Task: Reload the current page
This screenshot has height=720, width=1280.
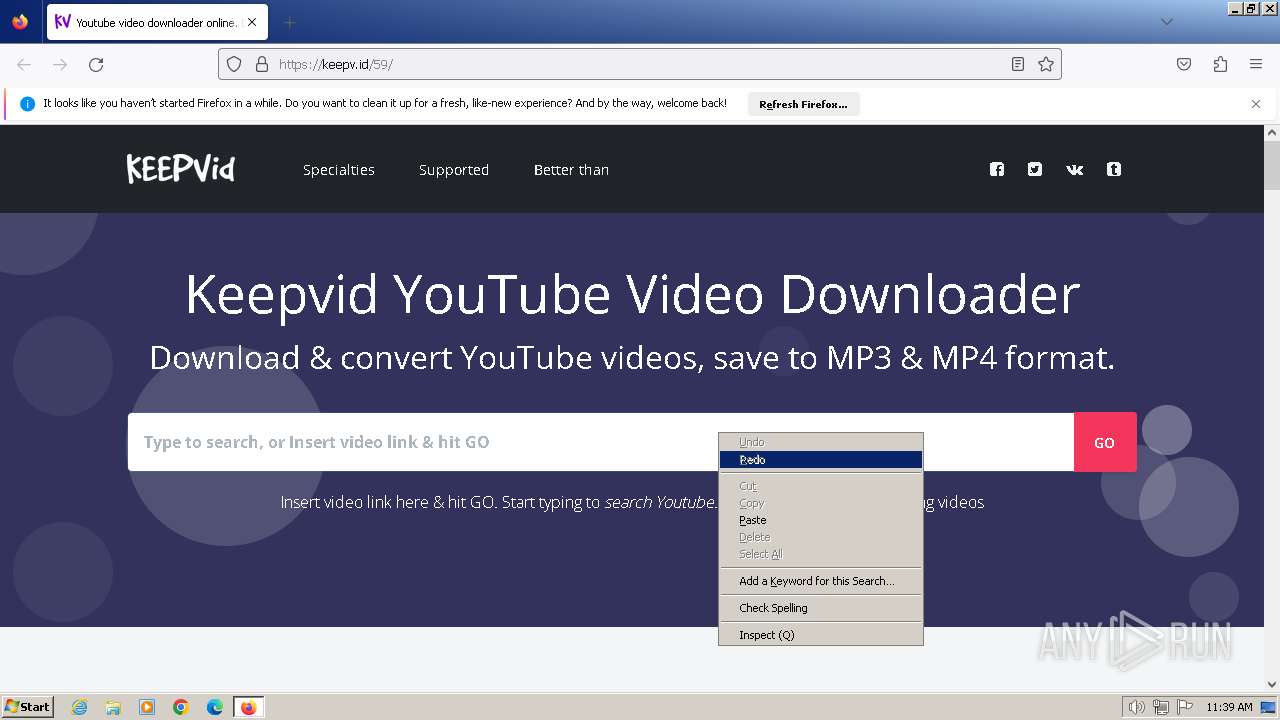Action: coord(96,64)
